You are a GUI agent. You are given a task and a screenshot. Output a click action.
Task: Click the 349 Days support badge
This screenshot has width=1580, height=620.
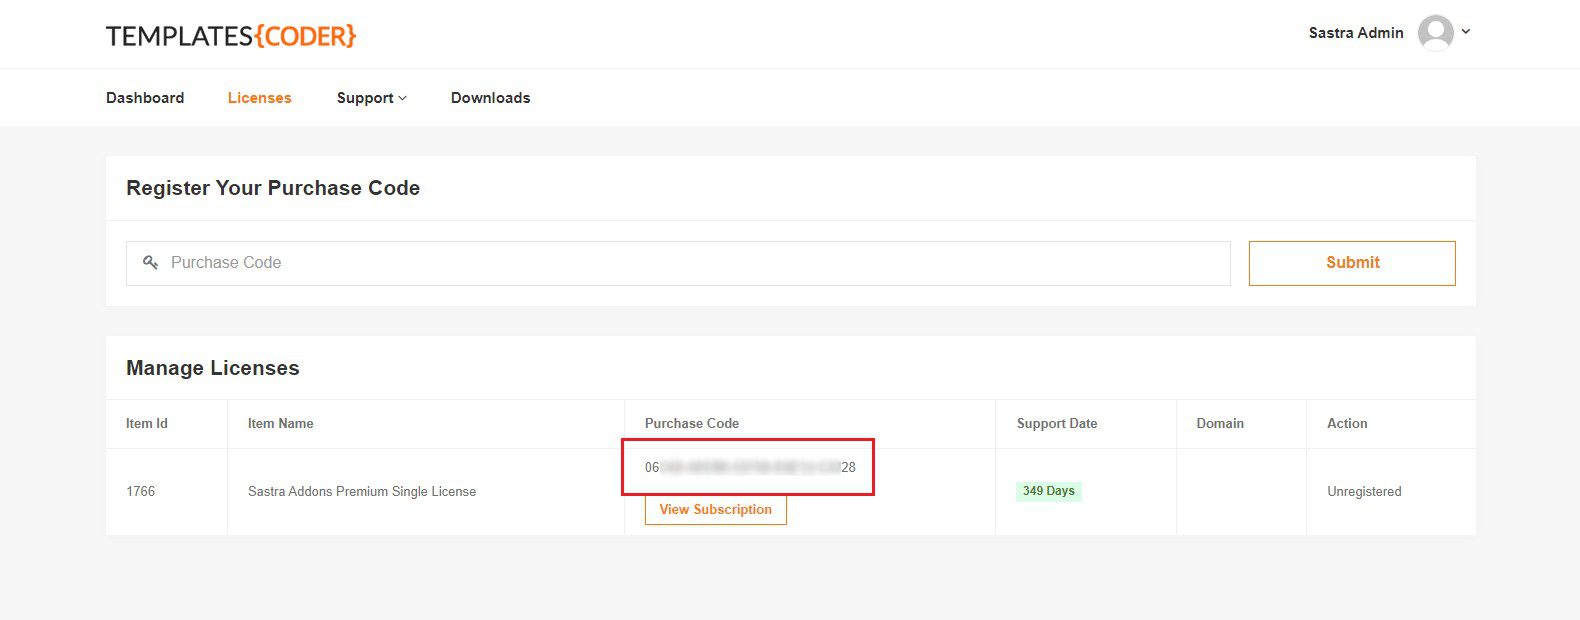click(1049, 491)
